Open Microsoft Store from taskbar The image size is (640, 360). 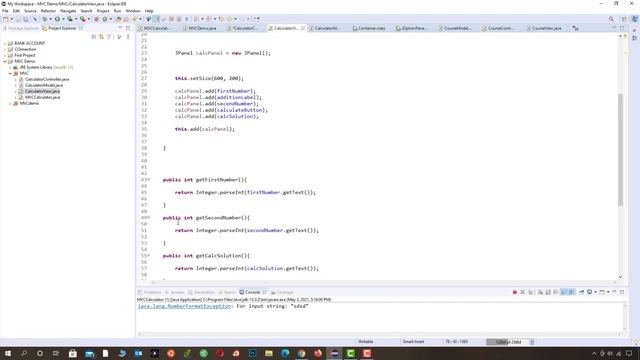pyautogui.click(x=73, y=353)
